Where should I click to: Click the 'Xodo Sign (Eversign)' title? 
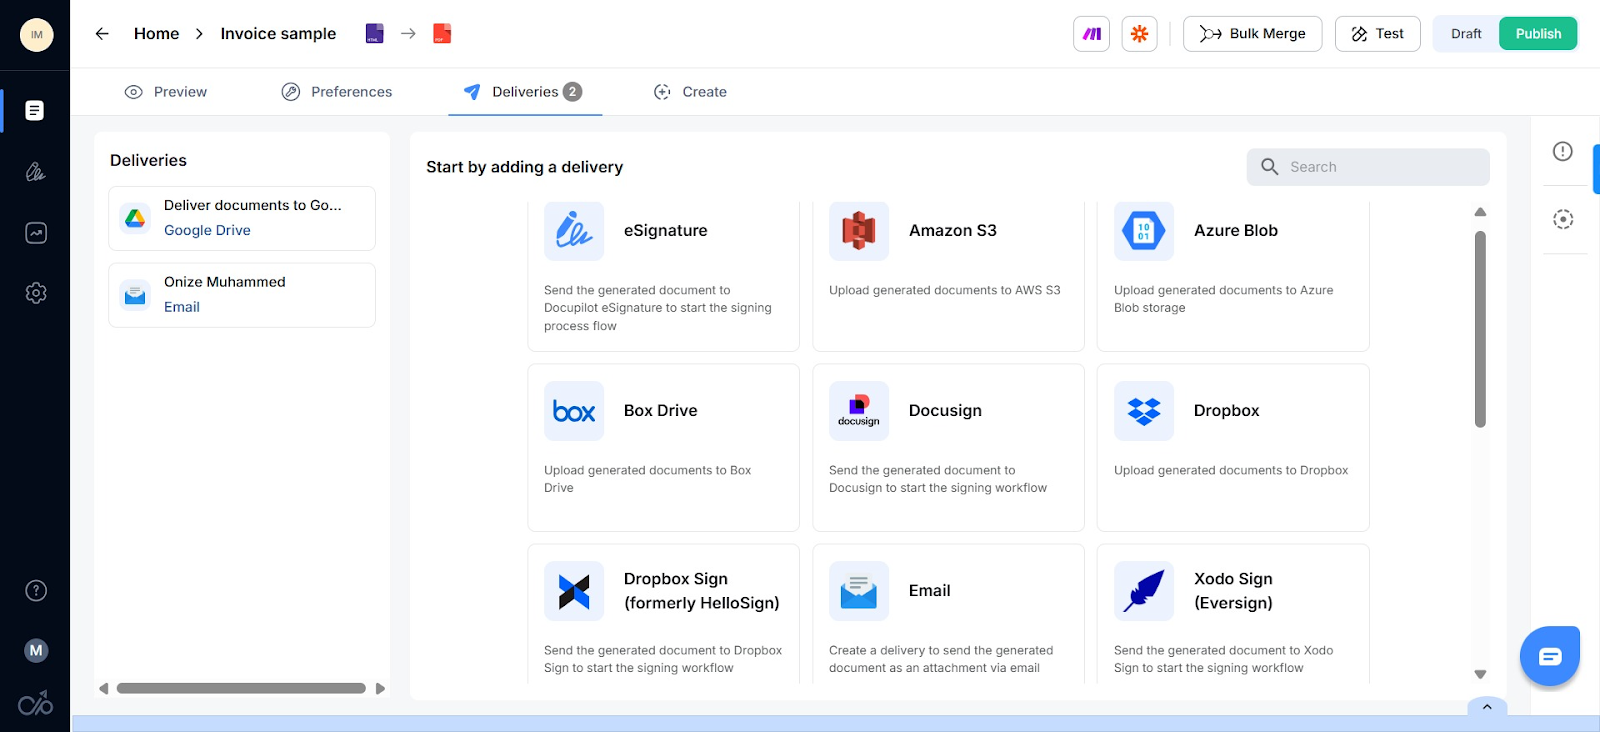[1233, 591]
